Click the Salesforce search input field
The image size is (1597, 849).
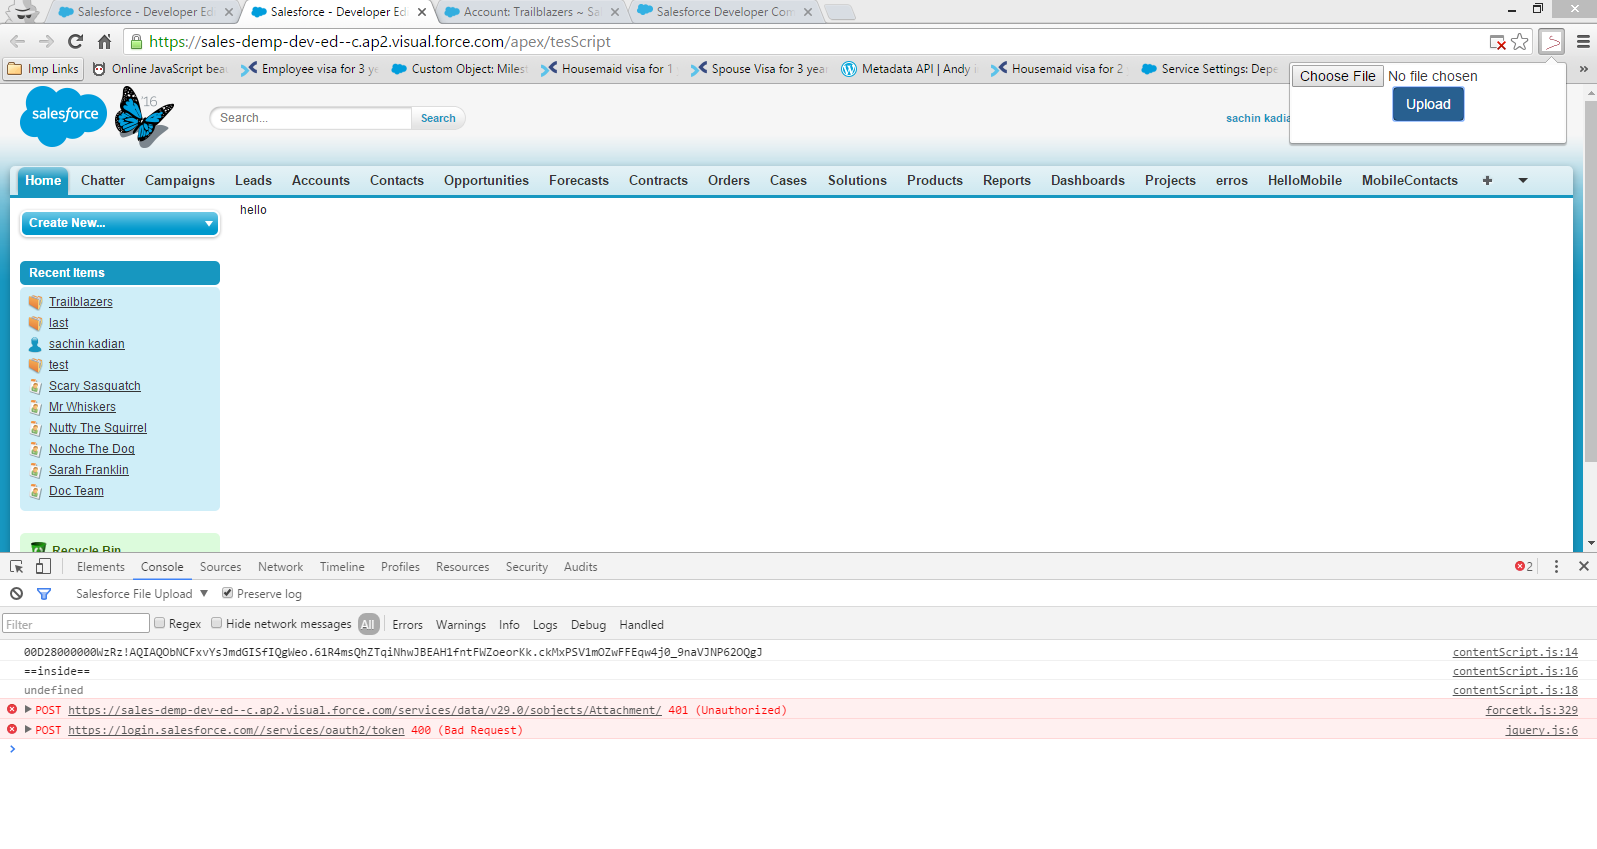(311, 118)
